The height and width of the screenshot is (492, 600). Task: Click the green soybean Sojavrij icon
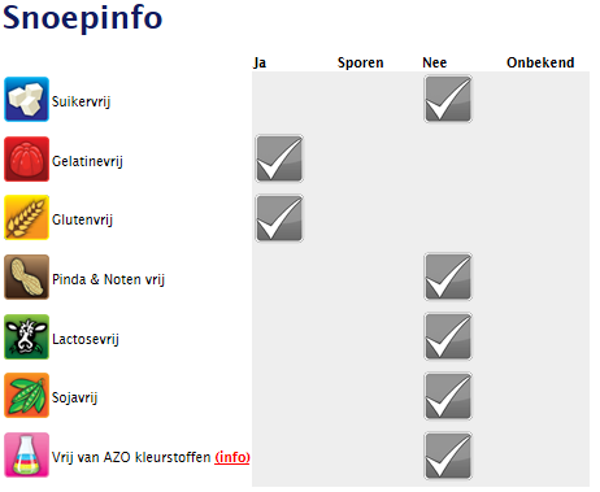click(27, 396)
